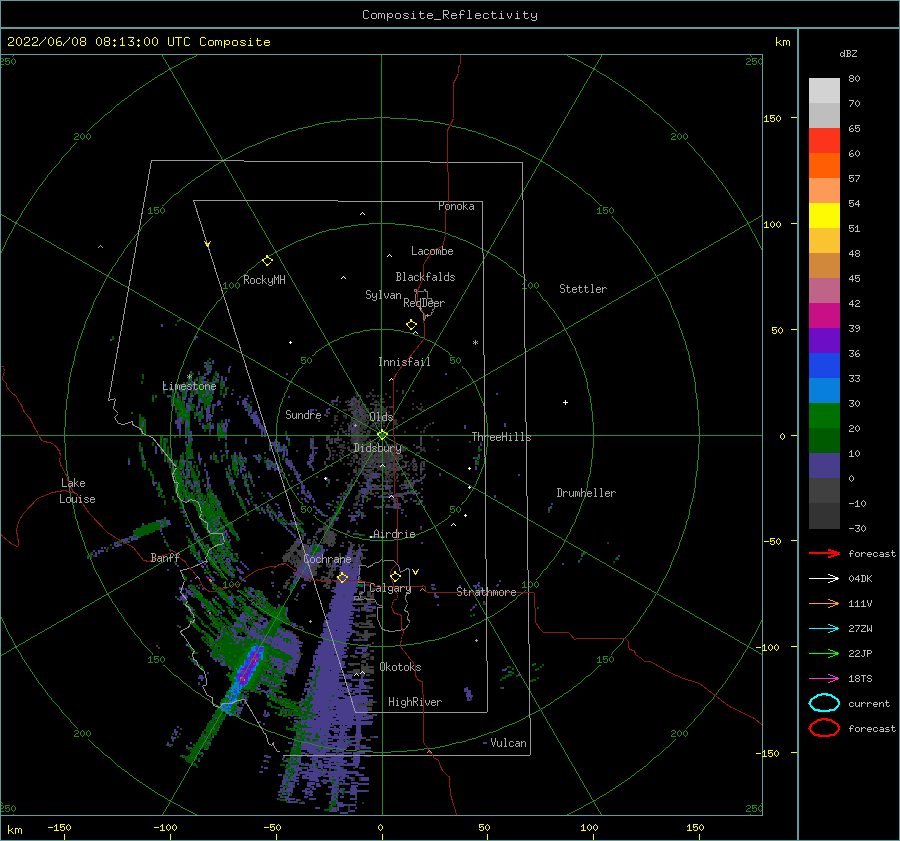
Task: Click the Sylvan label on the map
Action: pyautogui.click(x=383, y=295)
